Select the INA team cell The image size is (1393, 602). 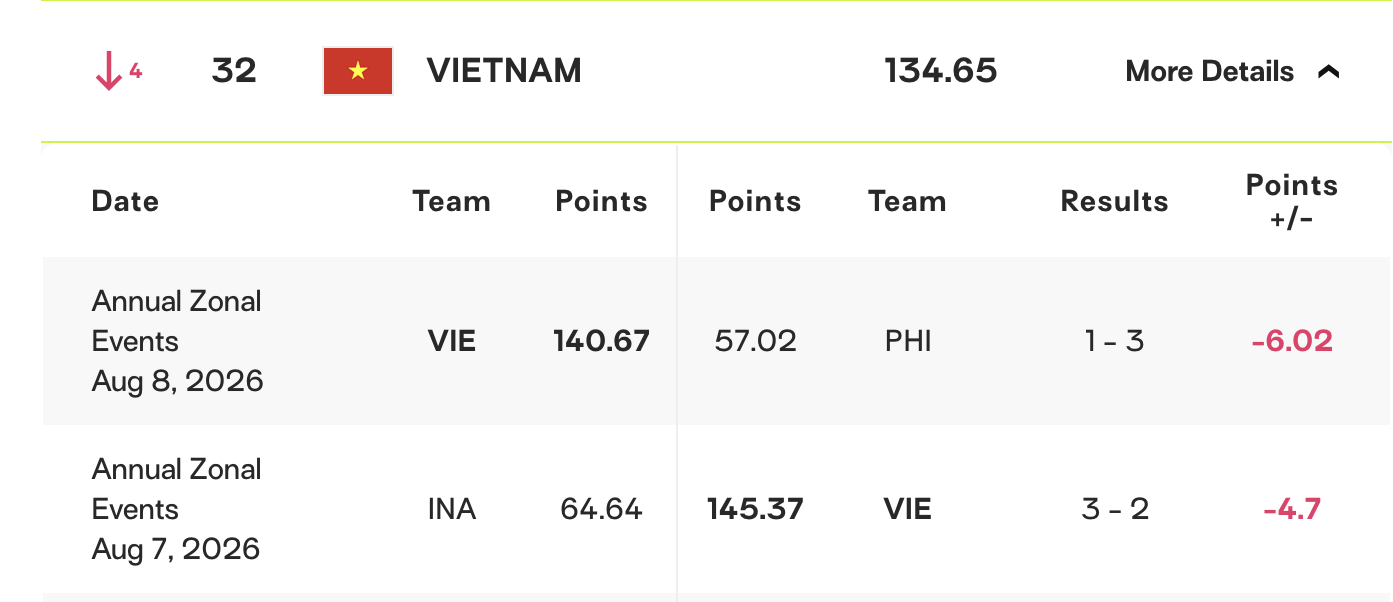pos(451,509)
